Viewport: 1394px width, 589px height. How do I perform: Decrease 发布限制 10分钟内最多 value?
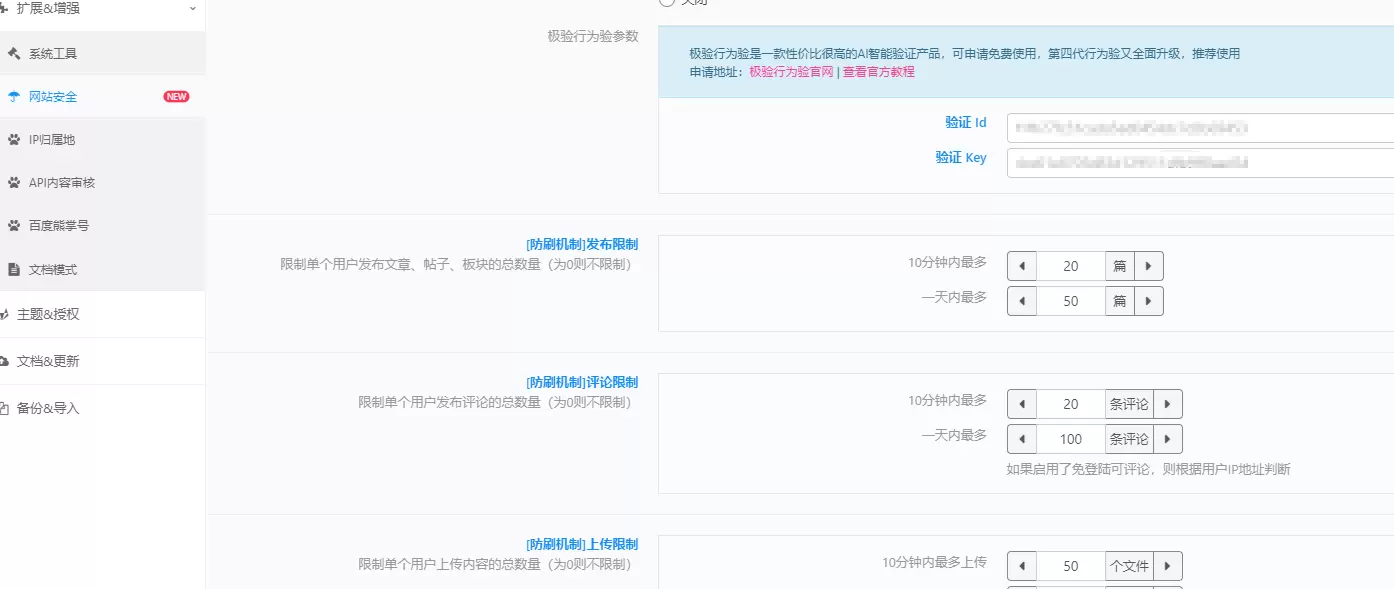tap(1022, 266)
